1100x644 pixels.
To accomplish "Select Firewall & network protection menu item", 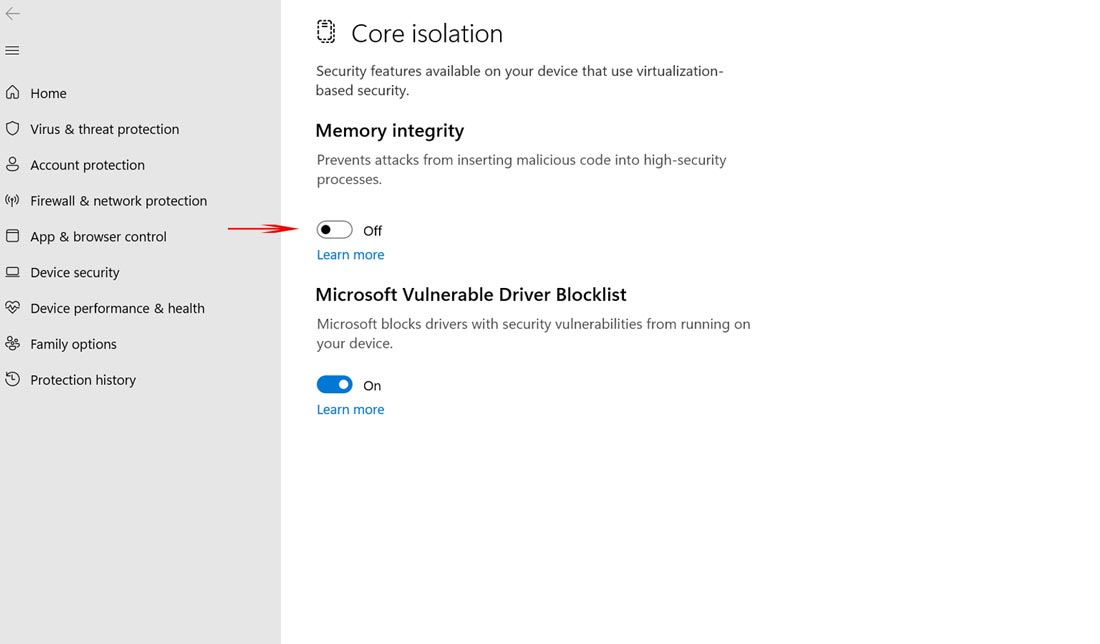I will (118, 201).
